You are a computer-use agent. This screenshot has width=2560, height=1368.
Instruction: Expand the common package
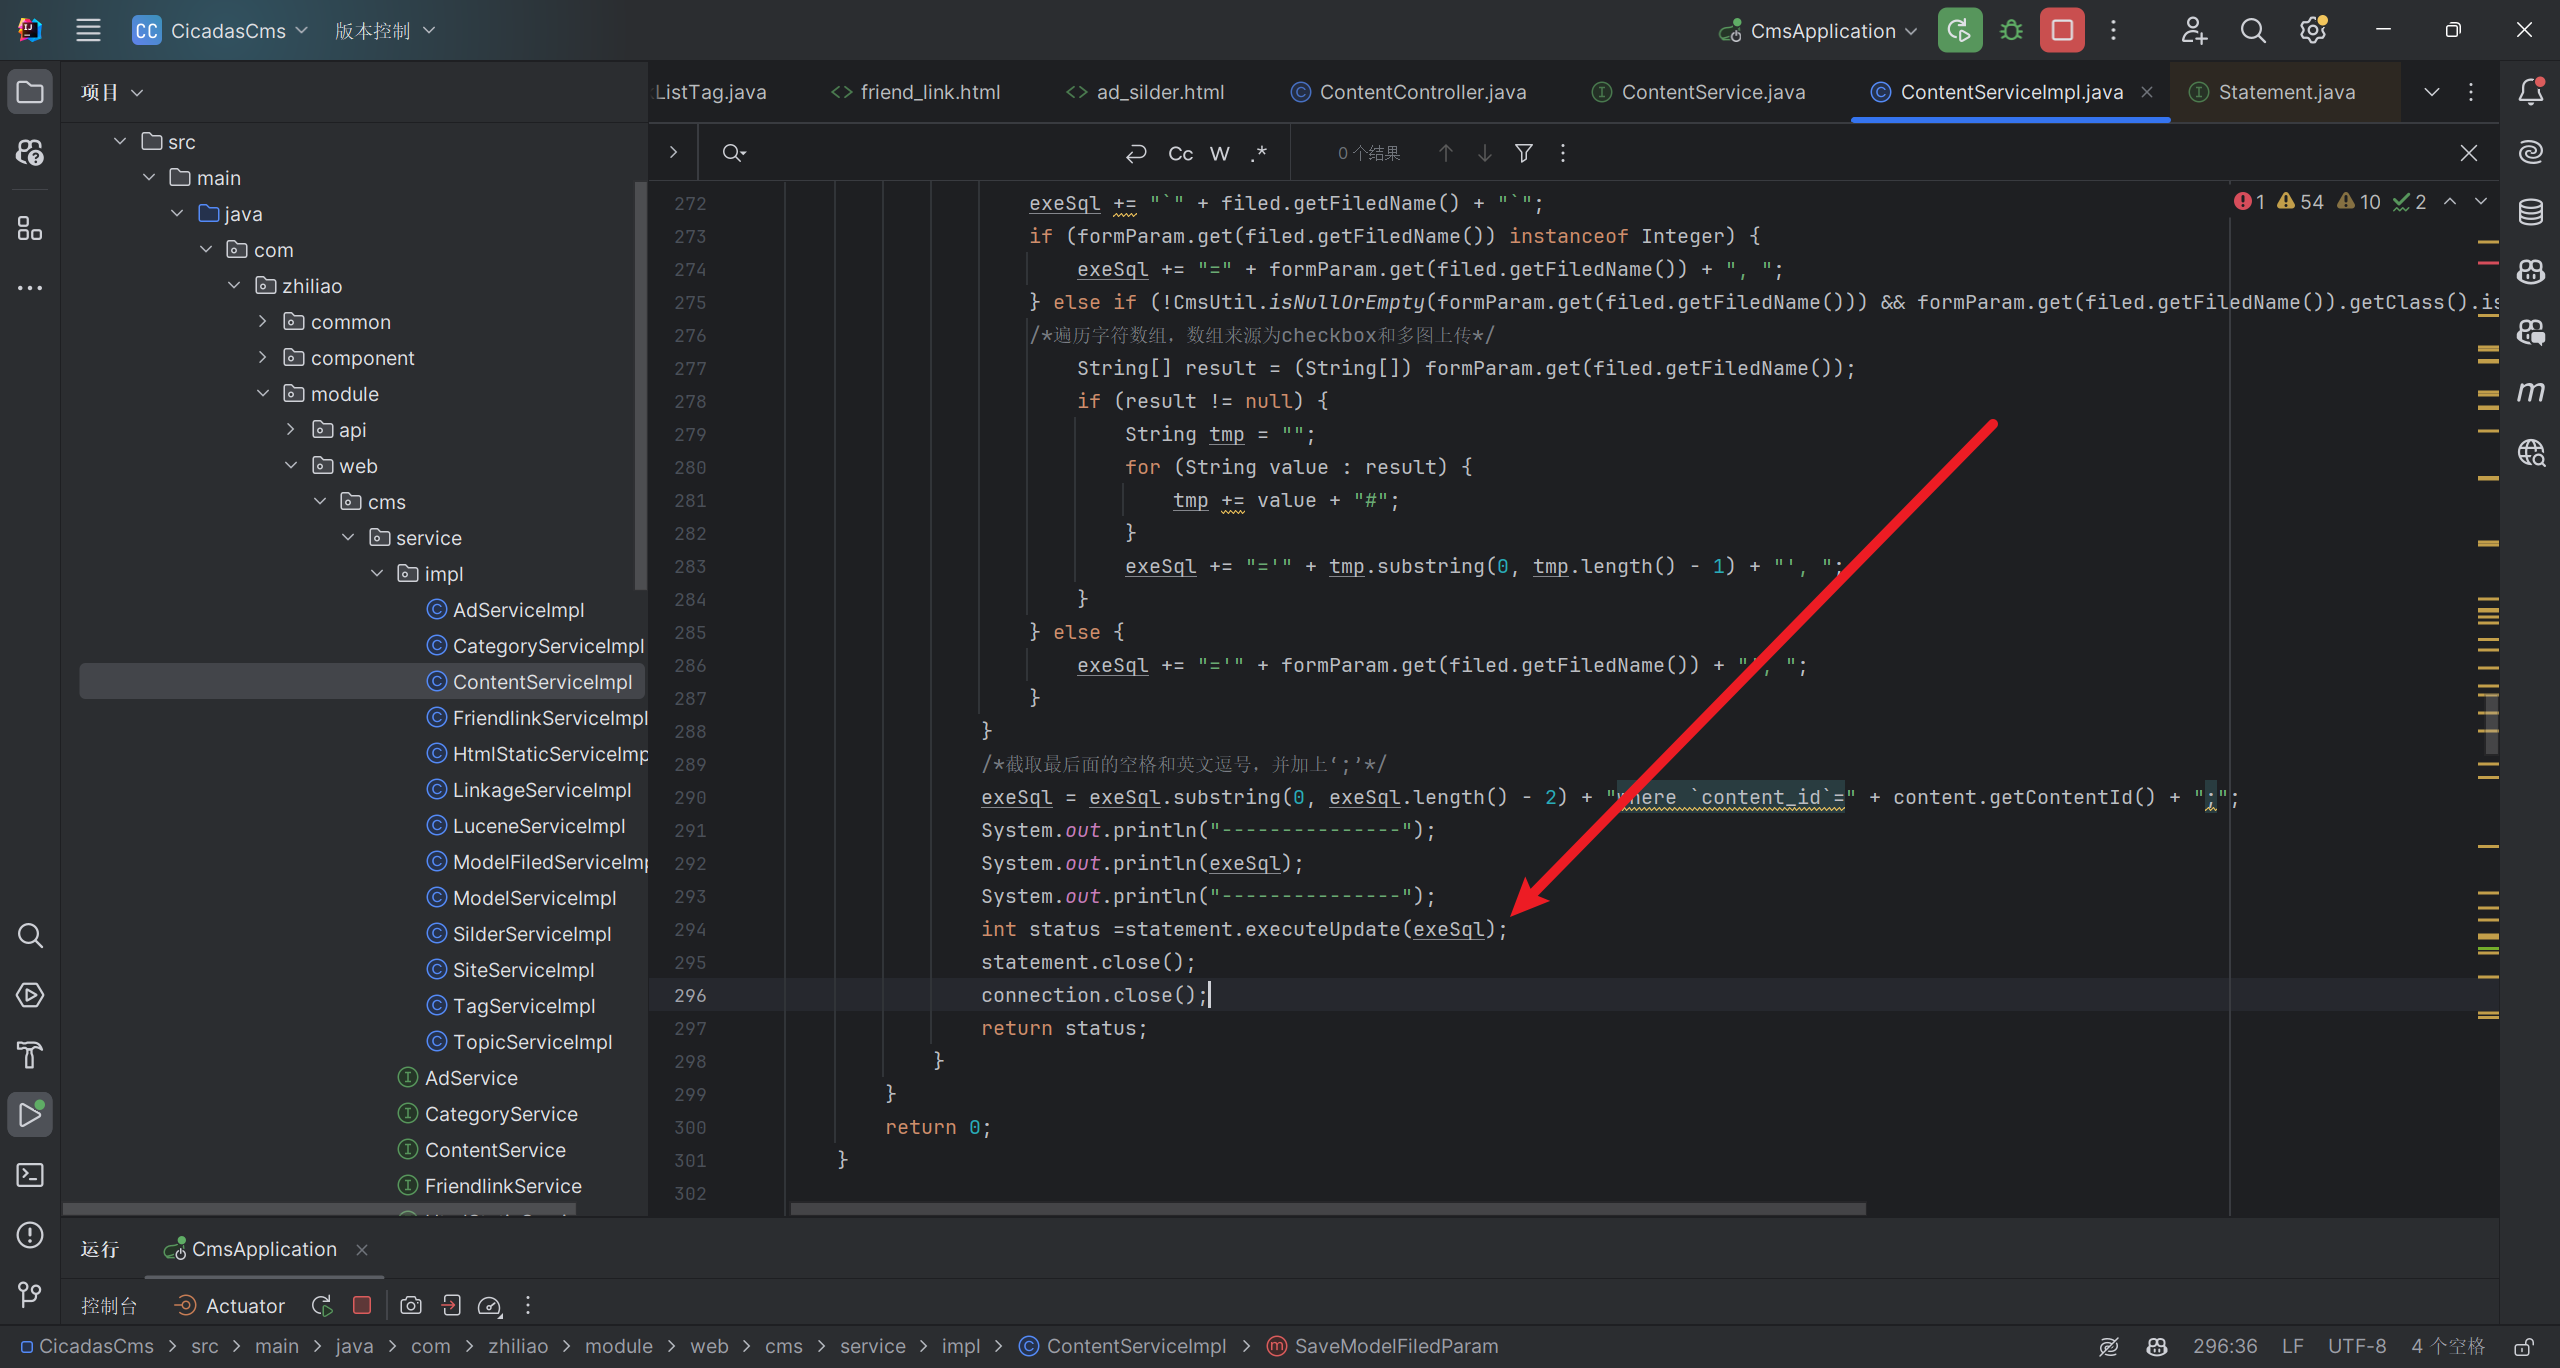(262, 321)
